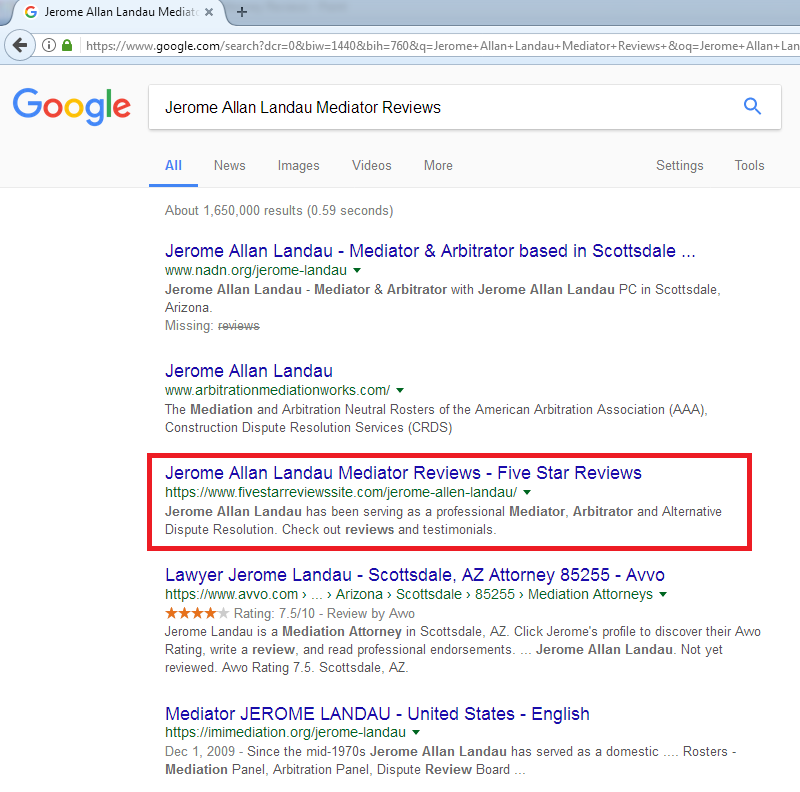Click the 'Missing: reviews' note
Image resolution: width=800 pixels, height=792 pixels.
(x=212, y=326)
